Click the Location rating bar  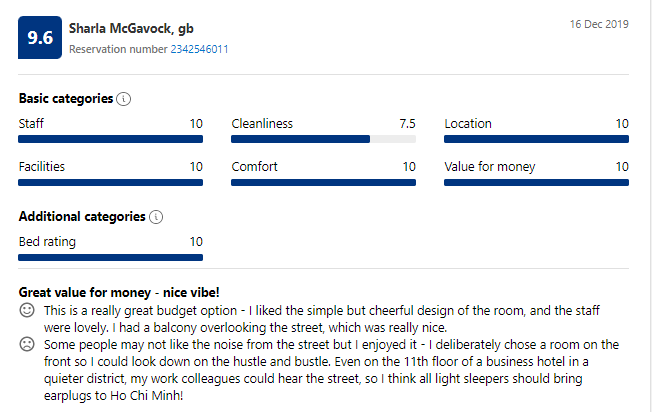[x=536, y=139]
